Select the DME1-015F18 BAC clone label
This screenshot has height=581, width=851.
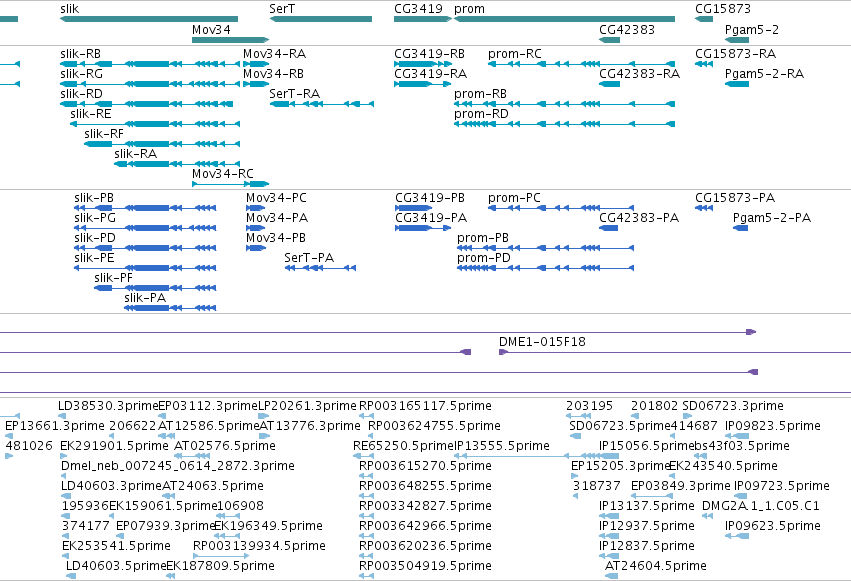(542, 342)
